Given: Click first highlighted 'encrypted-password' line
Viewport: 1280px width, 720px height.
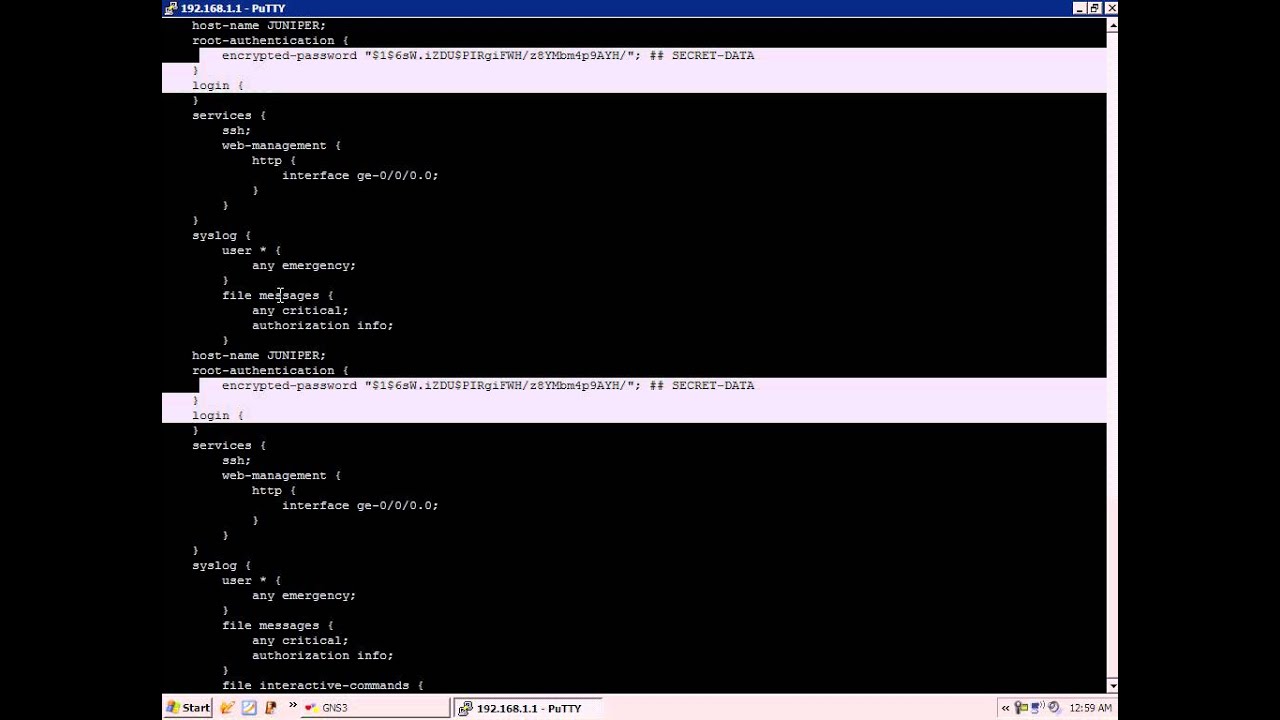Looking at the screenshot, I should 488,56.
